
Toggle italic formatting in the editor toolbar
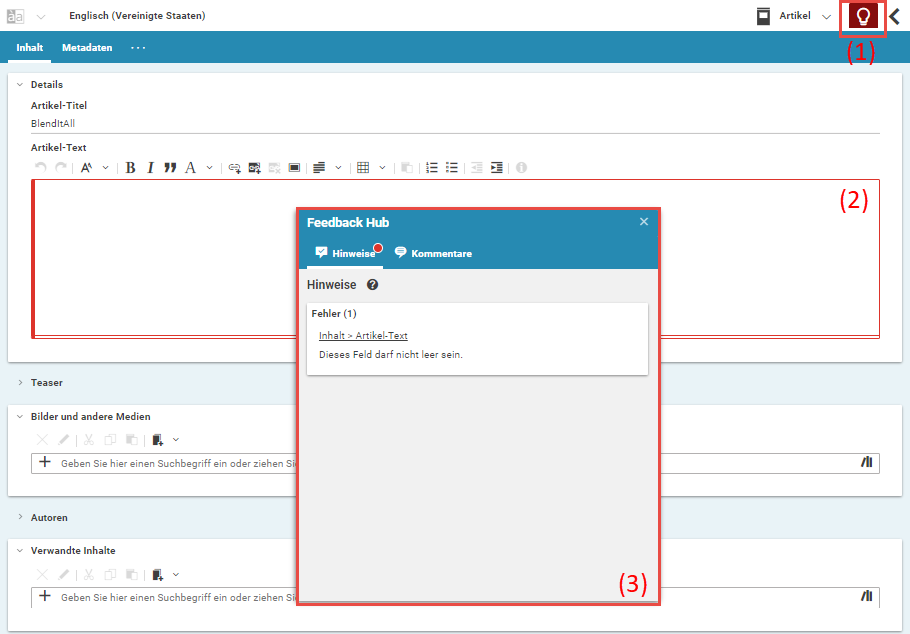(150, 167)
